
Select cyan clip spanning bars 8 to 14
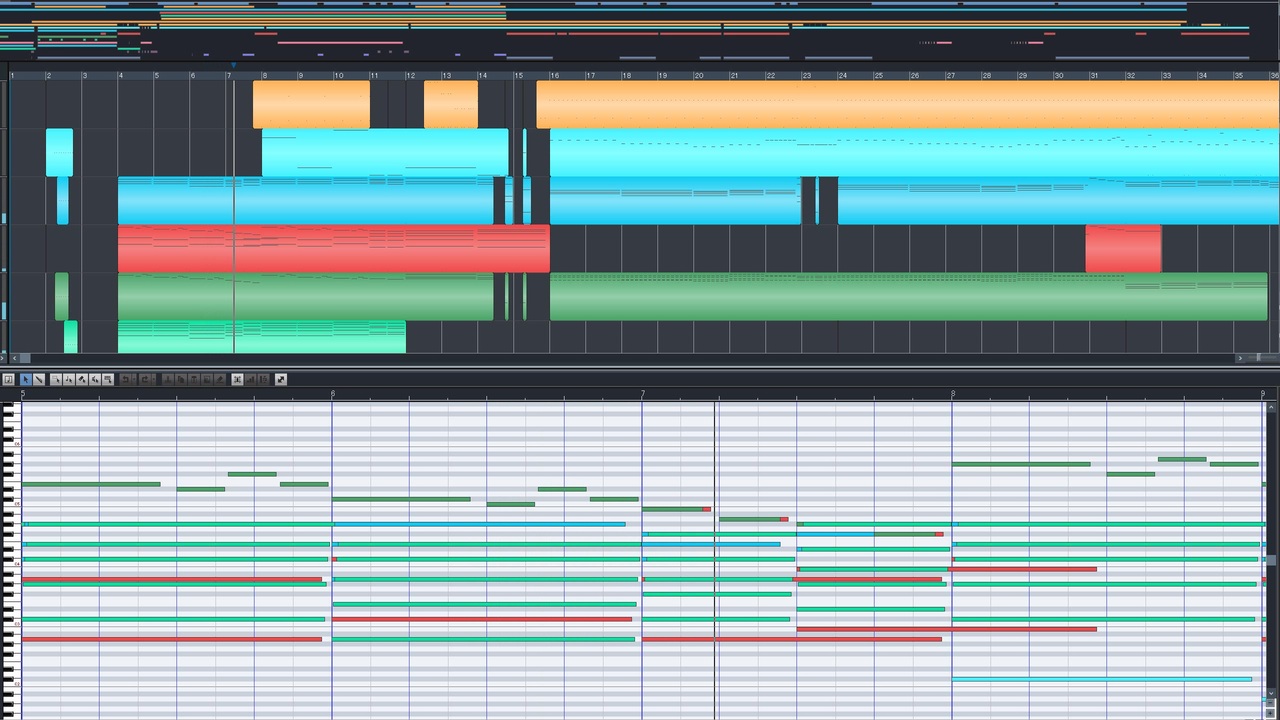point(385,152)
